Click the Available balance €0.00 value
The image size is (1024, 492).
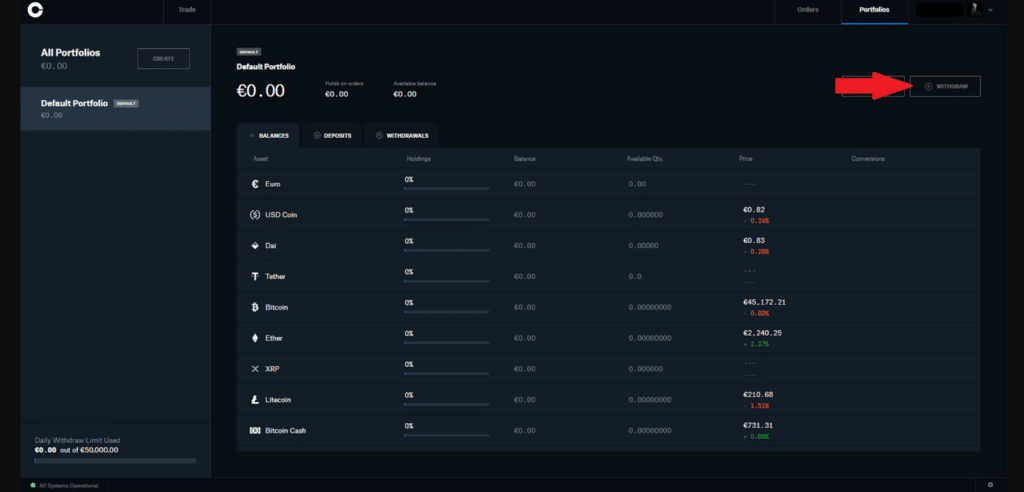tap(405, 94)
